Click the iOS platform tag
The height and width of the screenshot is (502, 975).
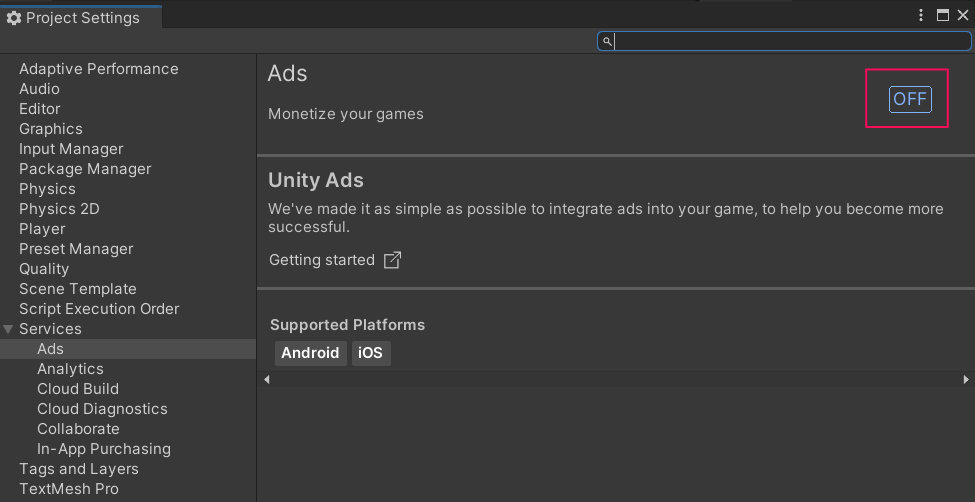(x=371, y=353)
